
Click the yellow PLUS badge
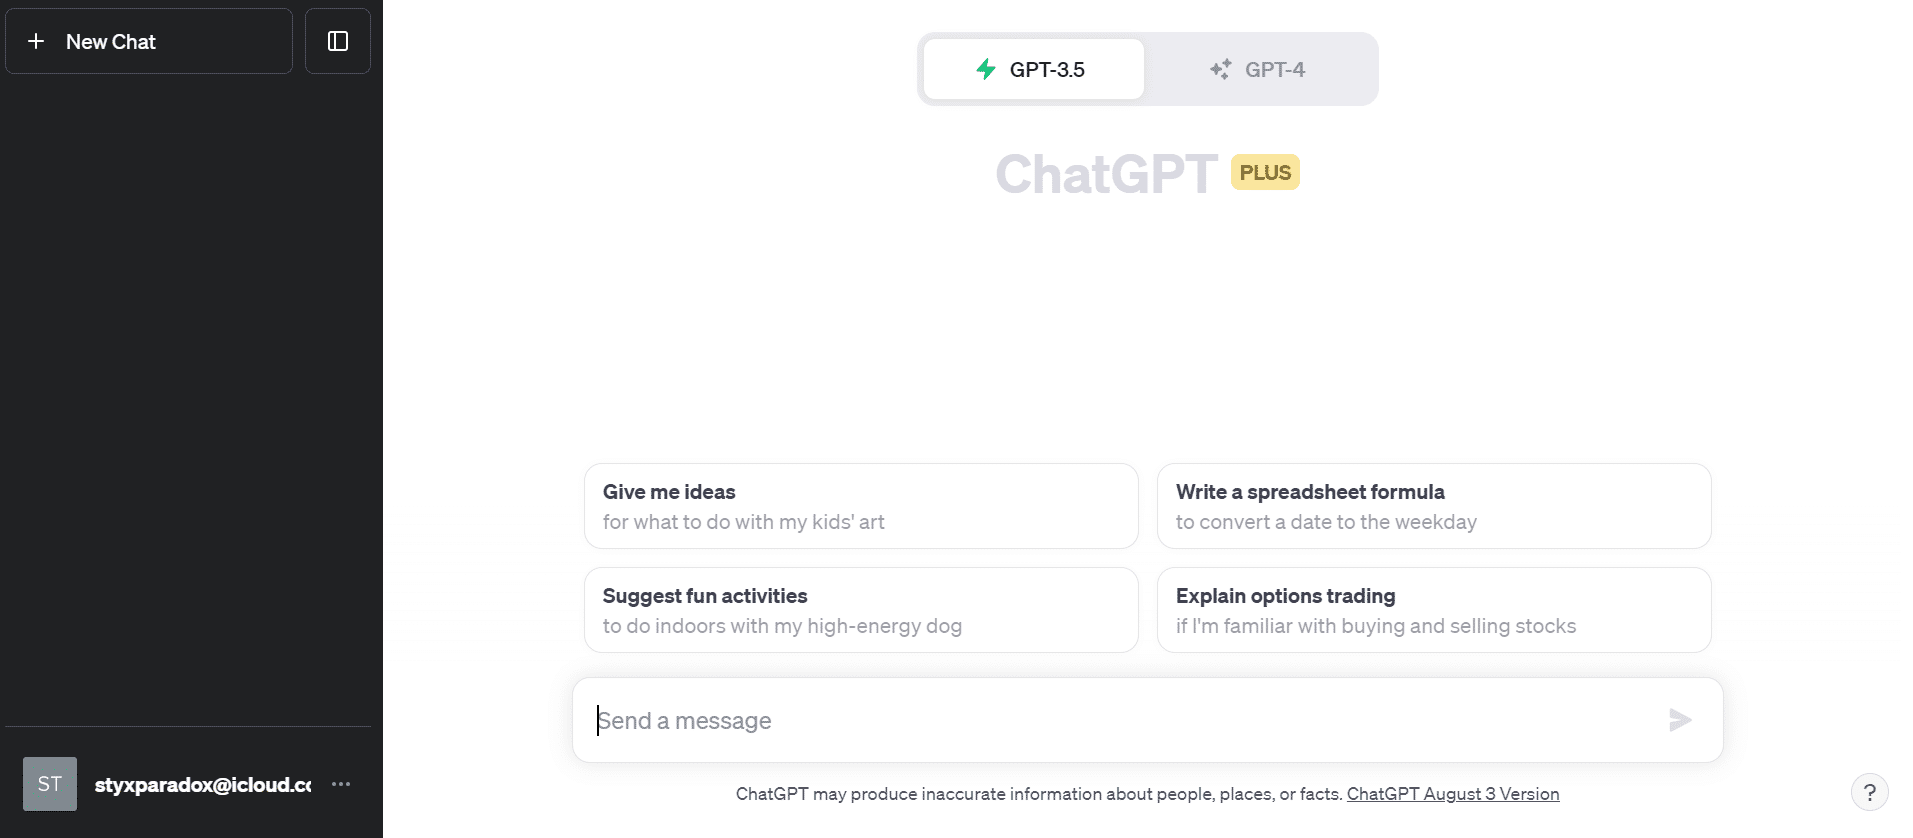coord(1265,172)
